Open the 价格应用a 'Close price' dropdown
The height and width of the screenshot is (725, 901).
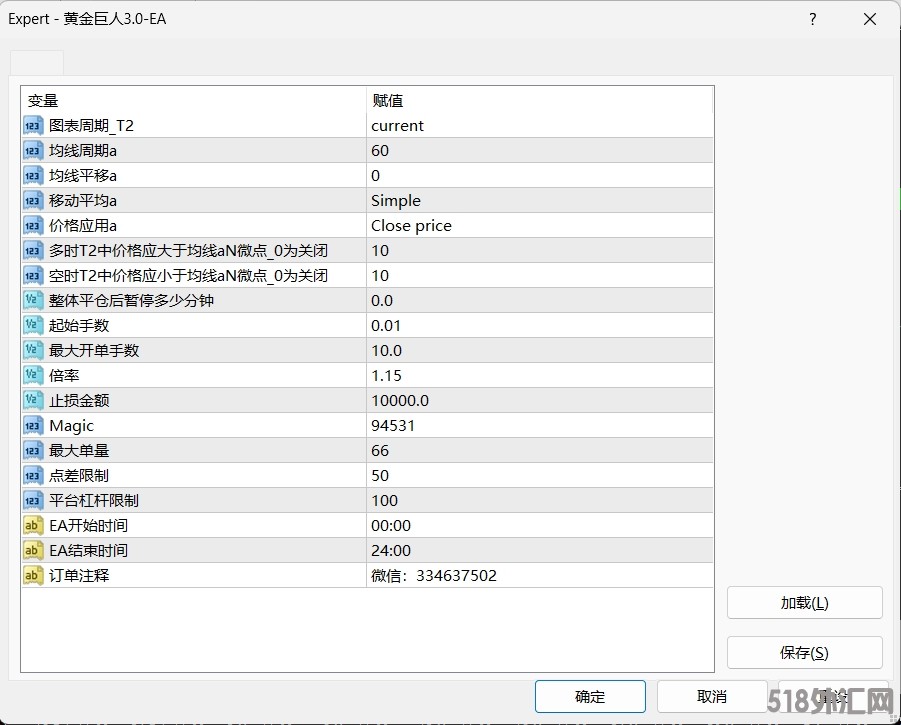point(540,226)
